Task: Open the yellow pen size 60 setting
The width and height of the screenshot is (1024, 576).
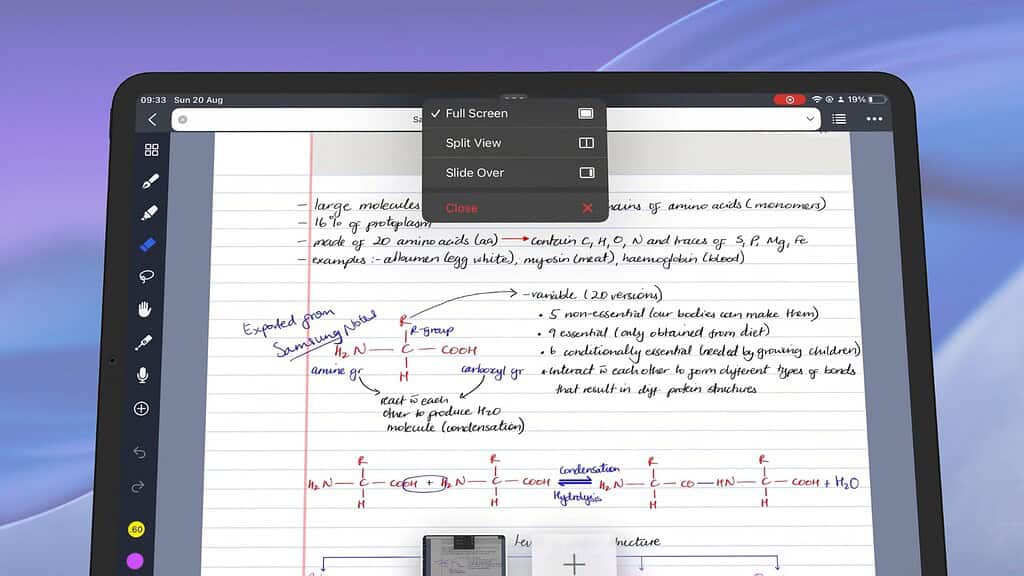Action: pos(136,529)
